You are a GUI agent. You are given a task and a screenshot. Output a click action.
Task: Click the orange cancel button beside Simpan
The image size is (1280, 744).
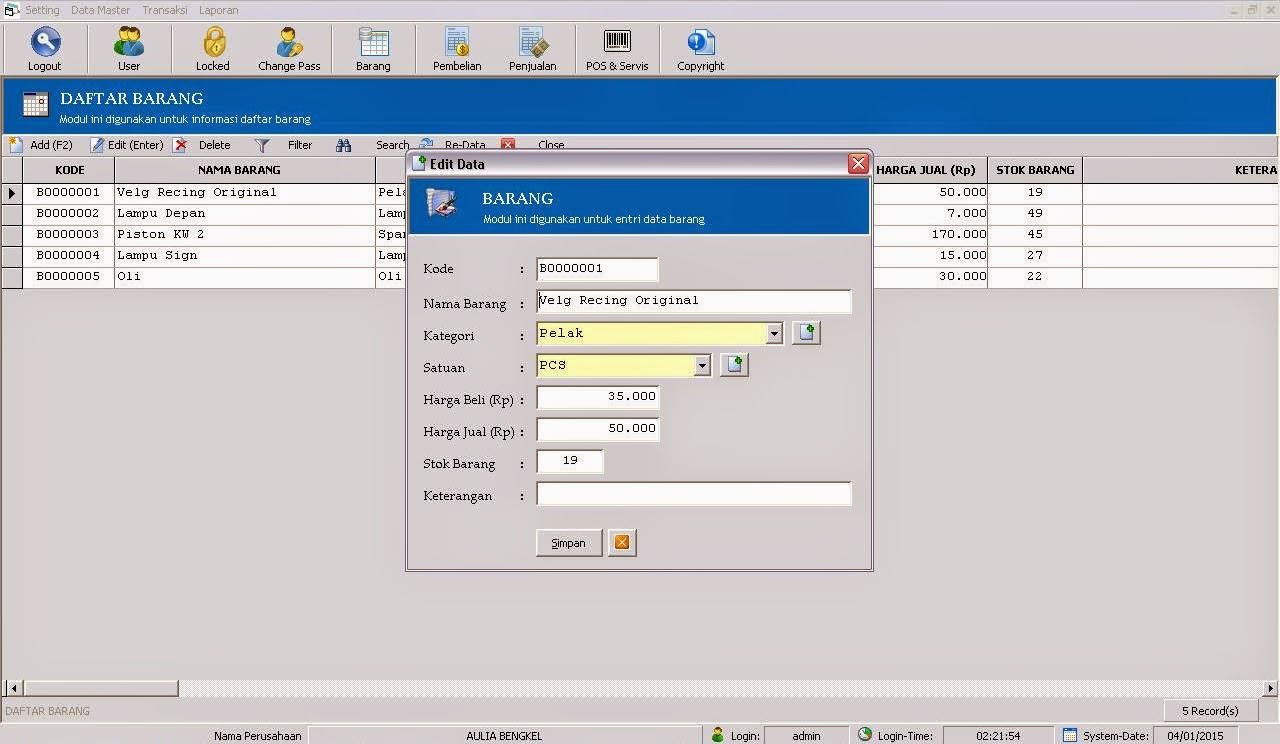click(x=622, y=543)
